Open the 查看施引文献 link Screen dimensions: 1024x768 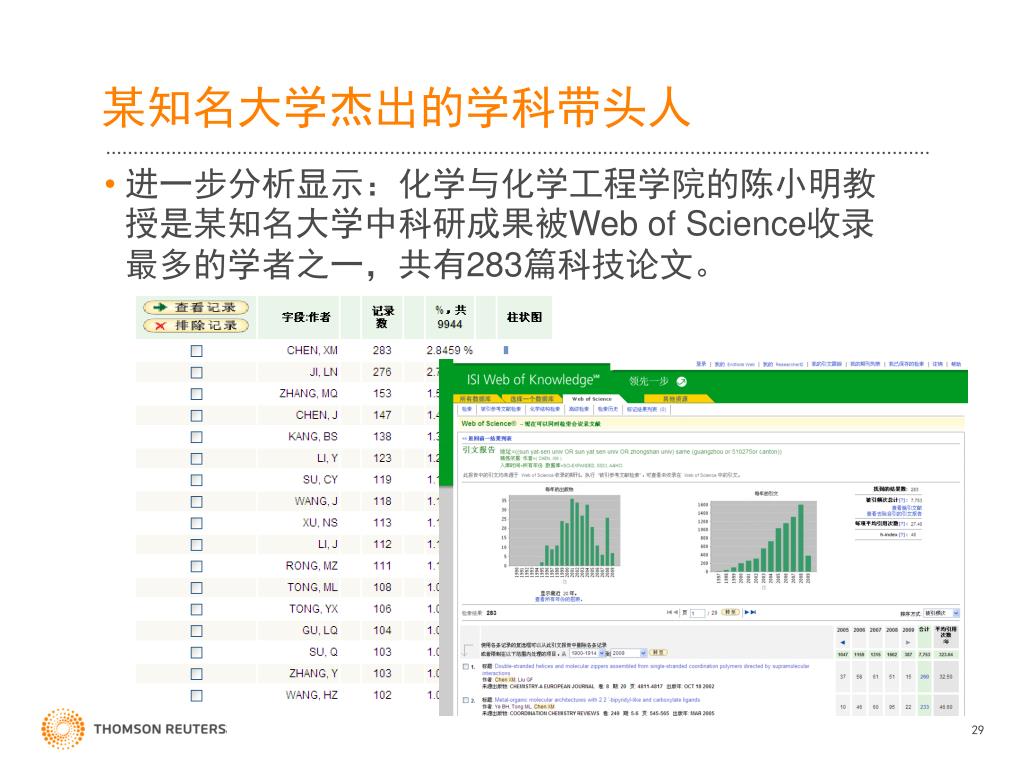[x=906, y=507]
